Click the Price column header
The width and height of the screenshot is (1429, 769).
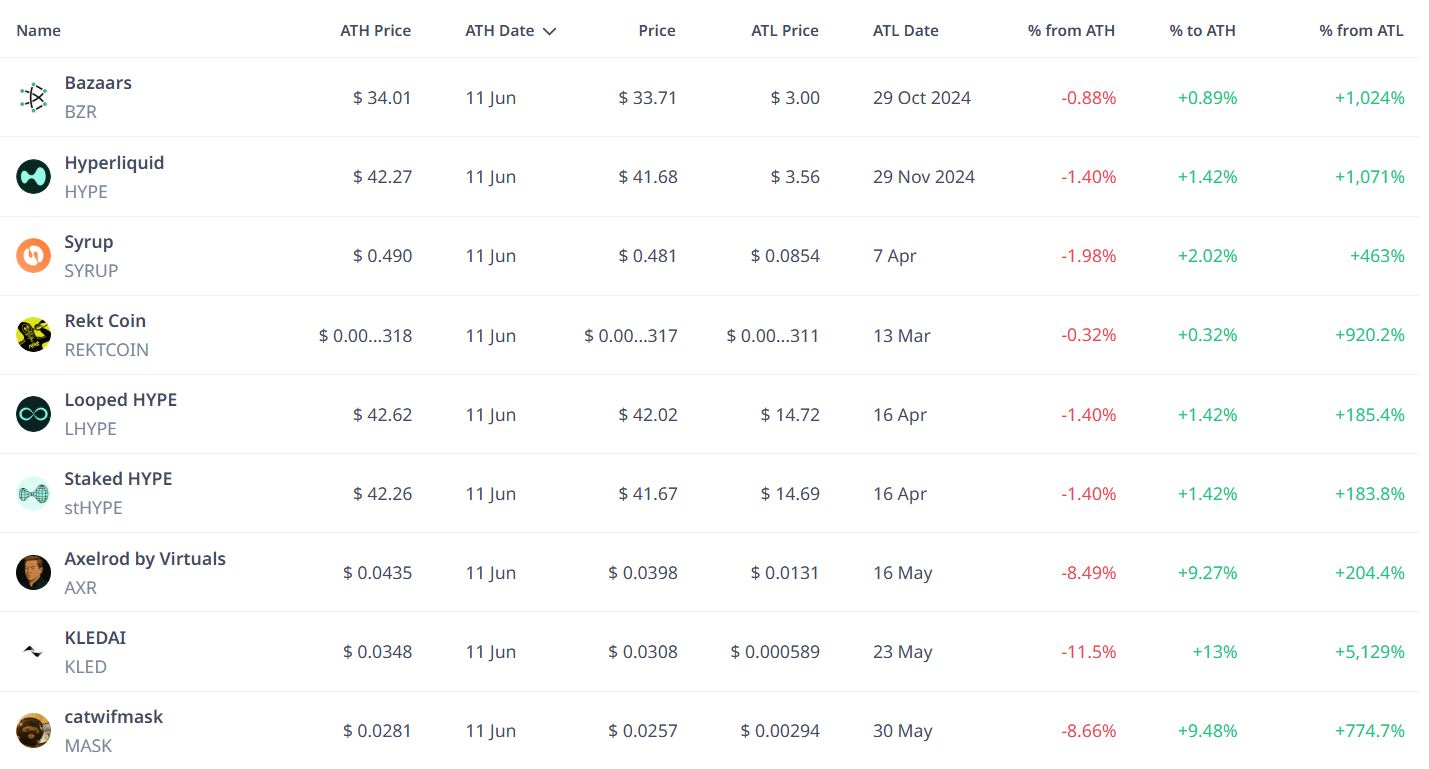pyautogui.click(x=657, y=31)
